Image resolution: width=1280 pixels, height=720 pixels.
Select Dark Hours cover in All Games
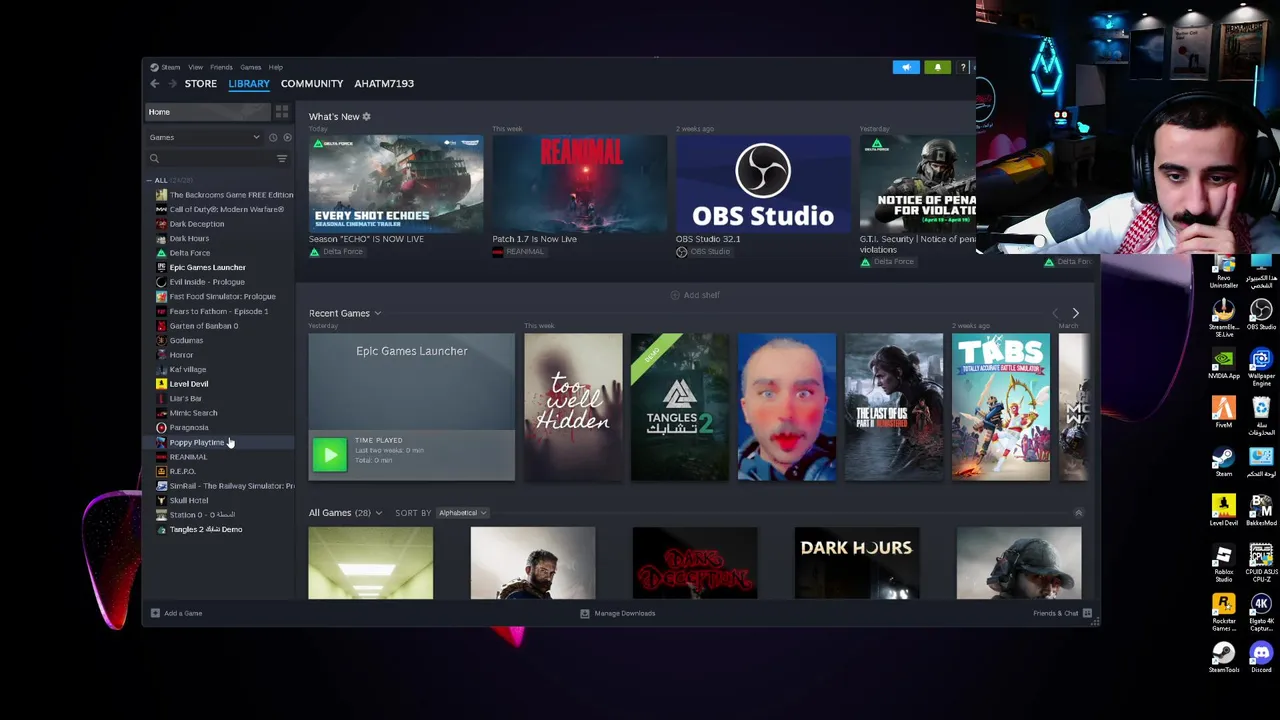pos(857,563)
